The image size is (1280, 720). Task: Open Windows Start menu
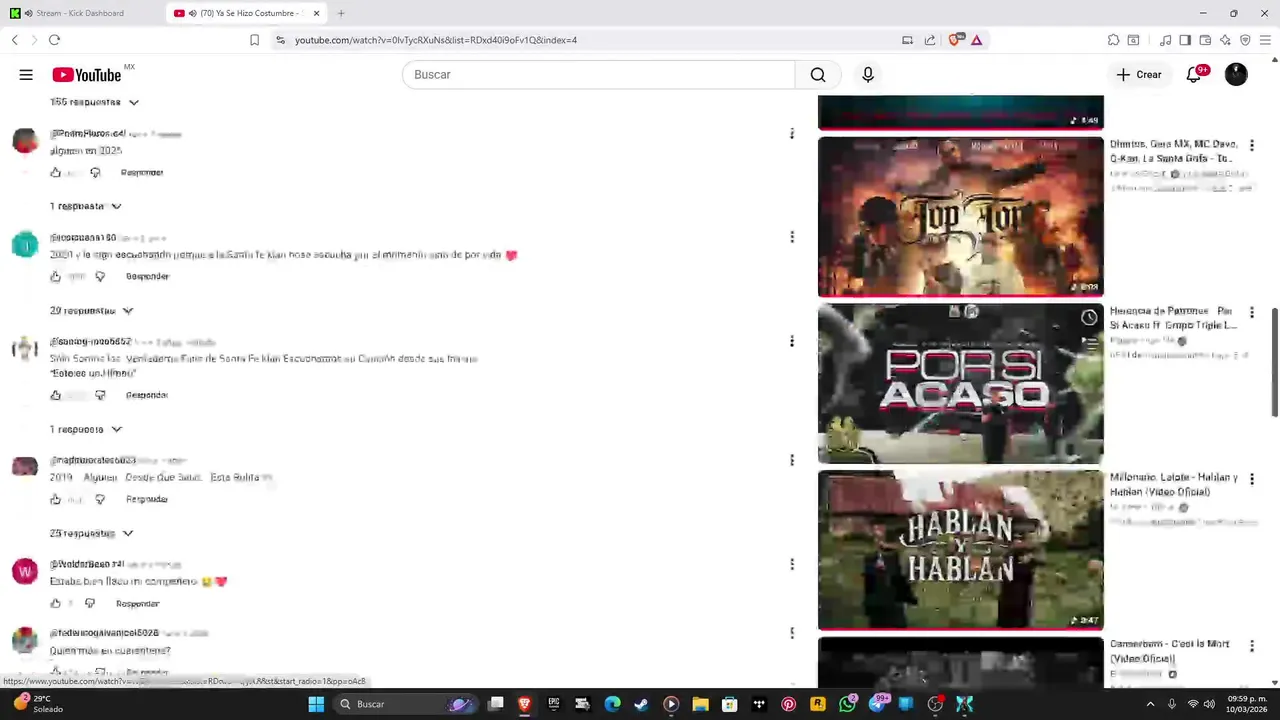click(x=316, y=704)
